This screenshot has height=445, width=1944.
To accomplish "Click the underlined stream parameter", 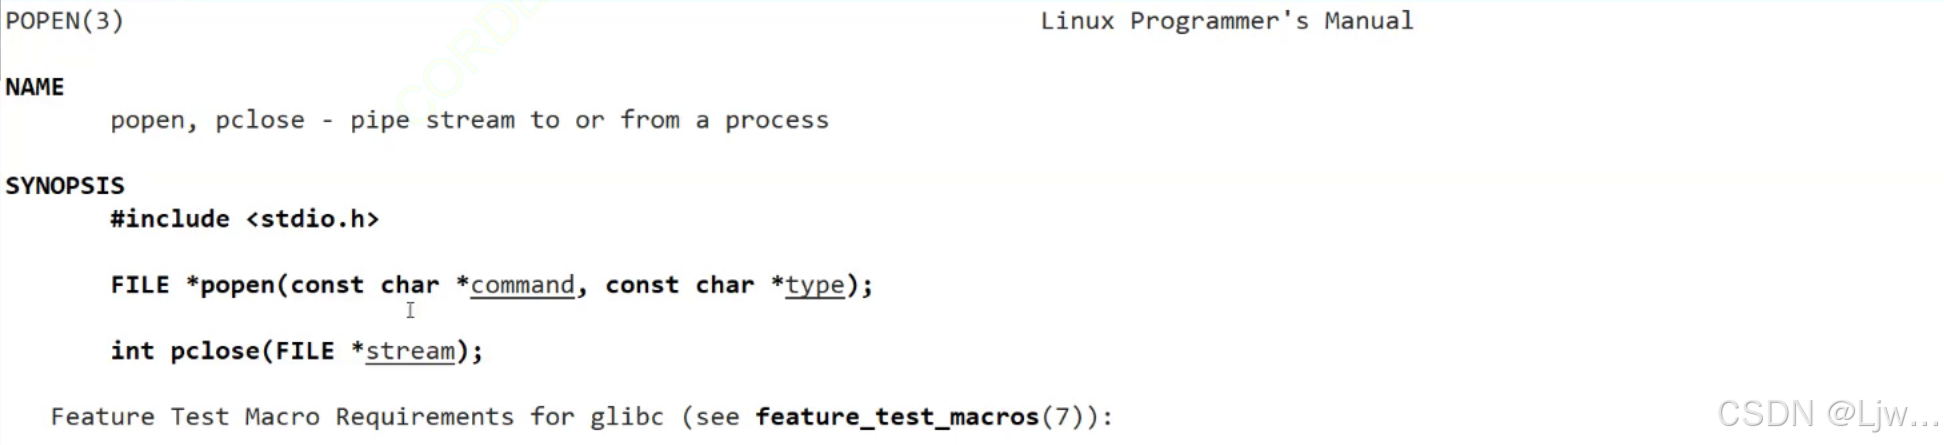I will pyautogui.click(x=410, y=351).
